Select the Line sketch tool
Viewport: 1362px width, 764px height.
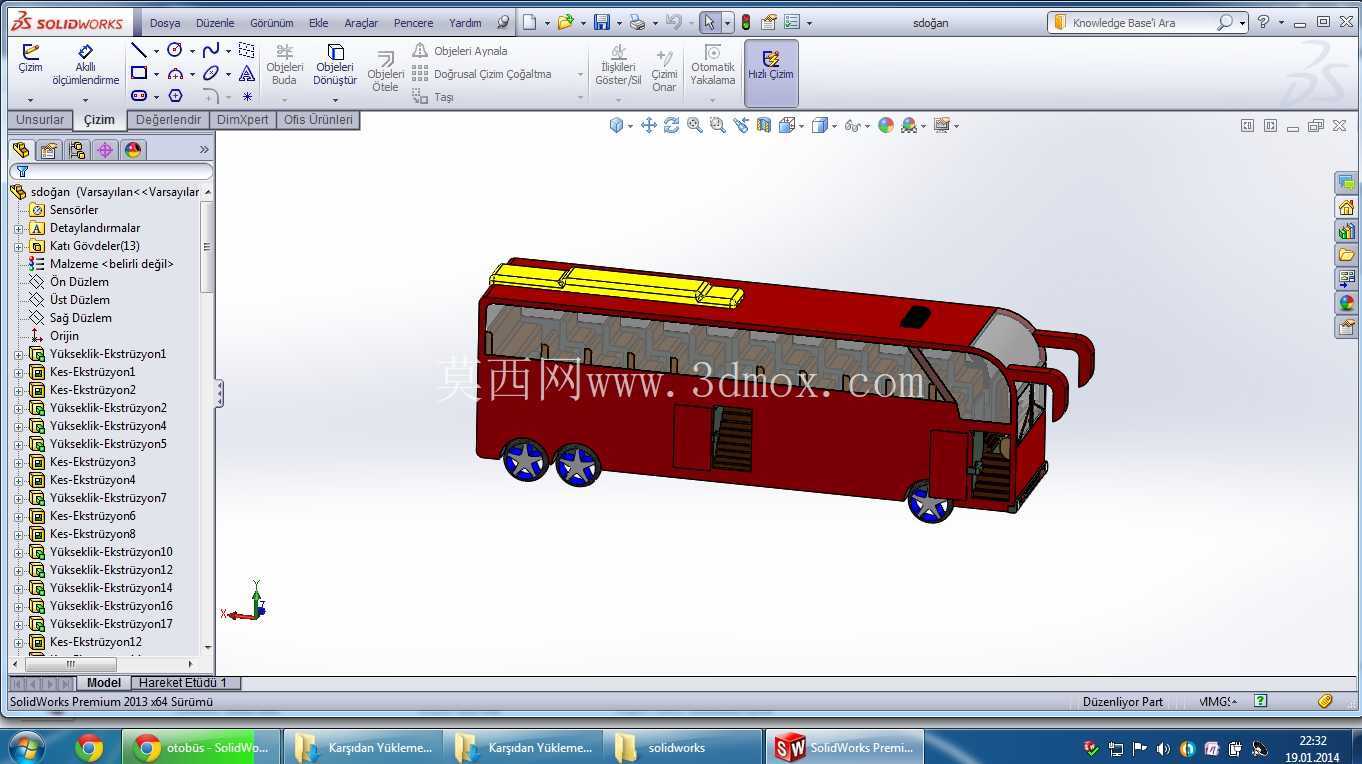139,50
